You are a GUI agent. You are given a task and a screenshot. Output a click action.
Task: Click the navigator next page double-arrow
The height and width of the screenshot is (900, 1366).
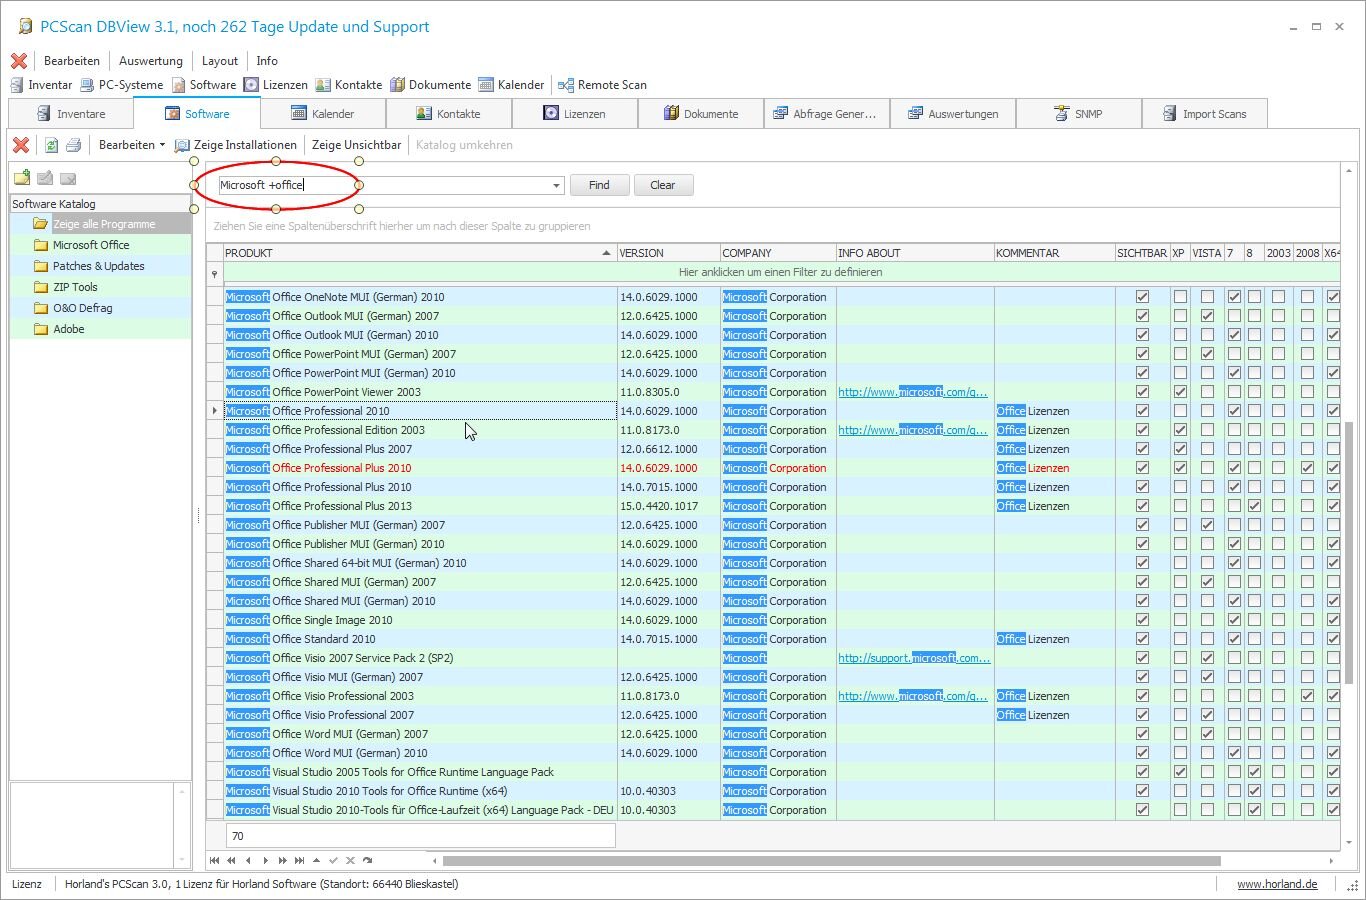tap(282, 860)
